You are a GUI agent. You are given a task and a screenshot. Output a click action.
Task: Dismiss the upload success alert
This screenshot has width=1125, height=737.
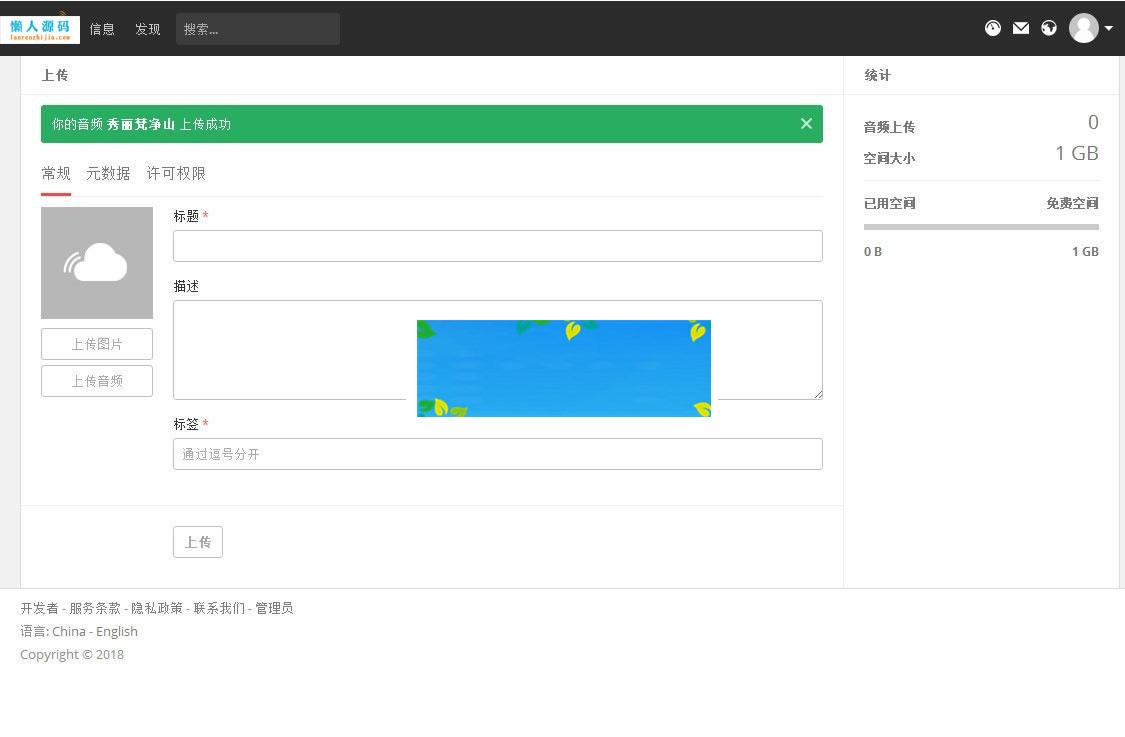point(806,123)
